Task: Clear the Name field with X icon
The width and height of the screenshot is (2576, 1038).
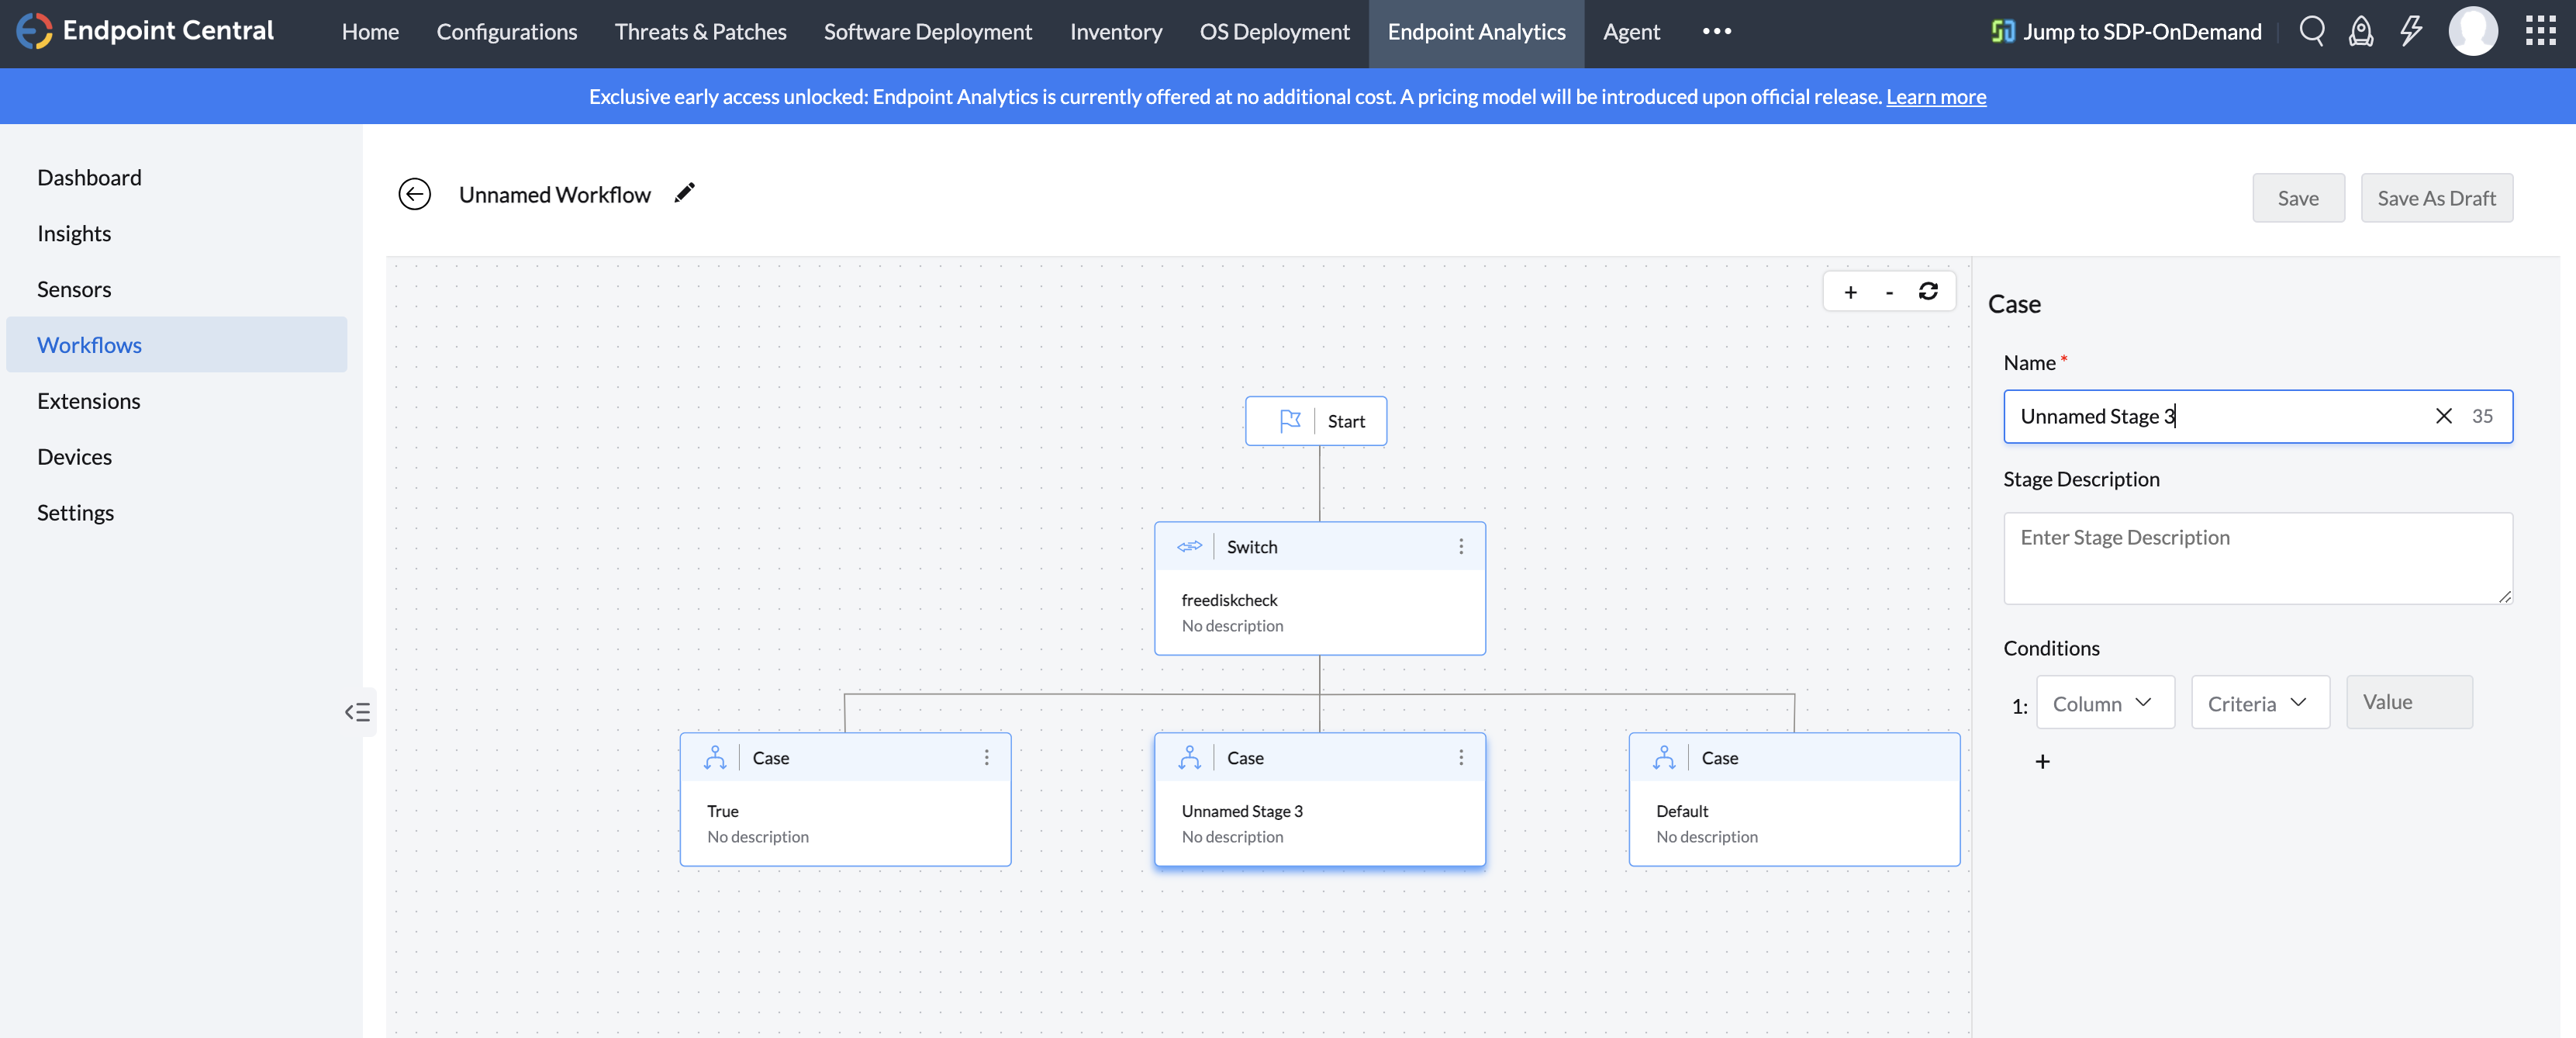Action: tap(2443, 416)
